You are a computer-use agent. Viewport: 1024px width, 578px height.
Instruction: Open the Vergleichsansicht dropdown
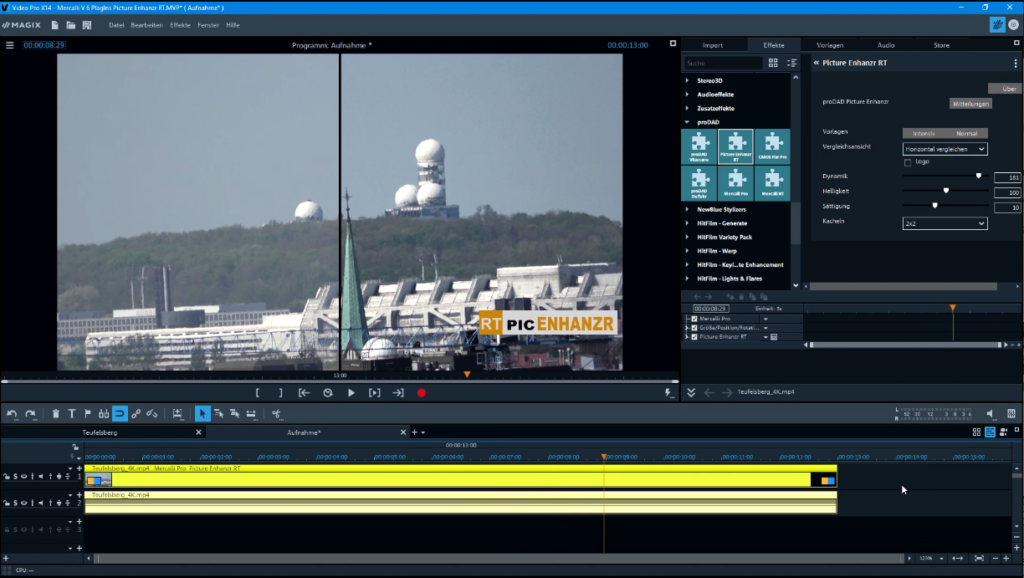pos(945,149)
